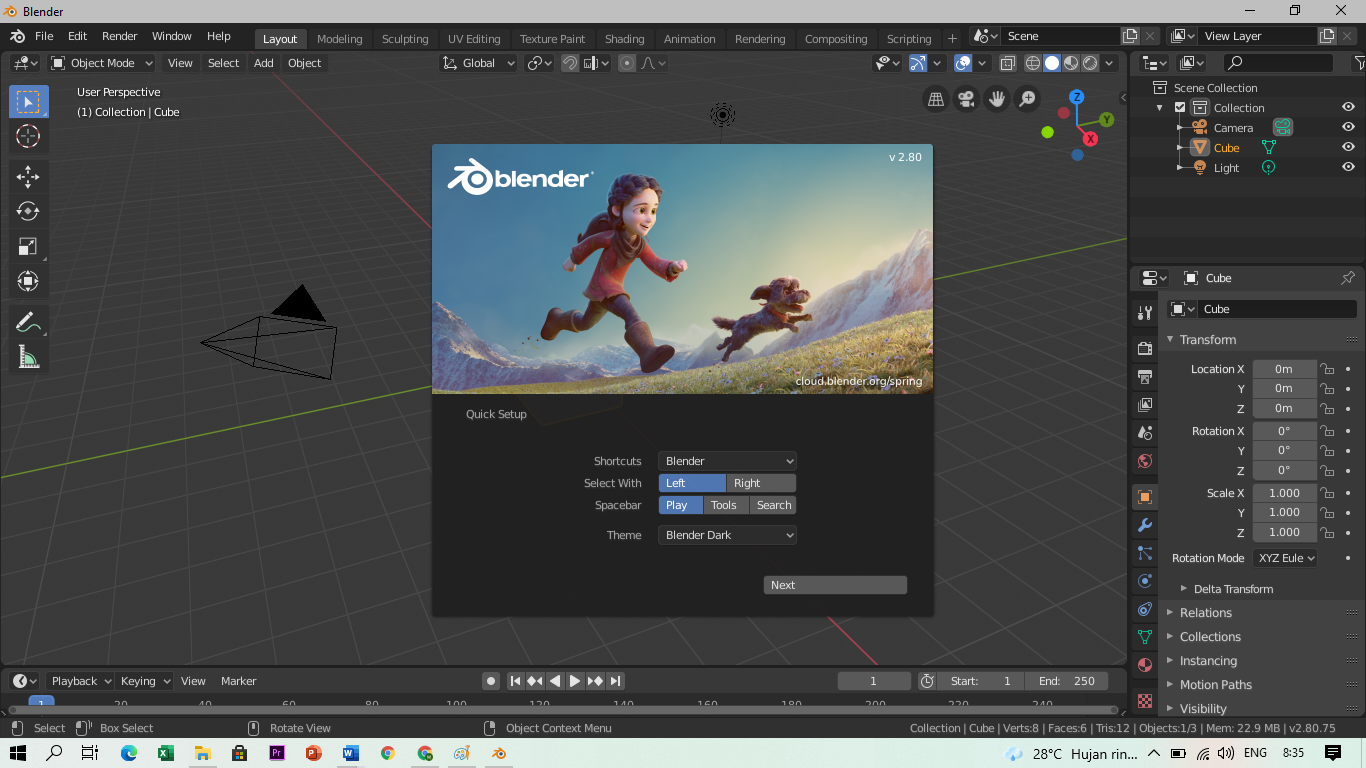Viewport: 1366px width, 768px height.
Task: Choose the Measure ruler tool
Action: pyautogui.click(x=28, y=357)
